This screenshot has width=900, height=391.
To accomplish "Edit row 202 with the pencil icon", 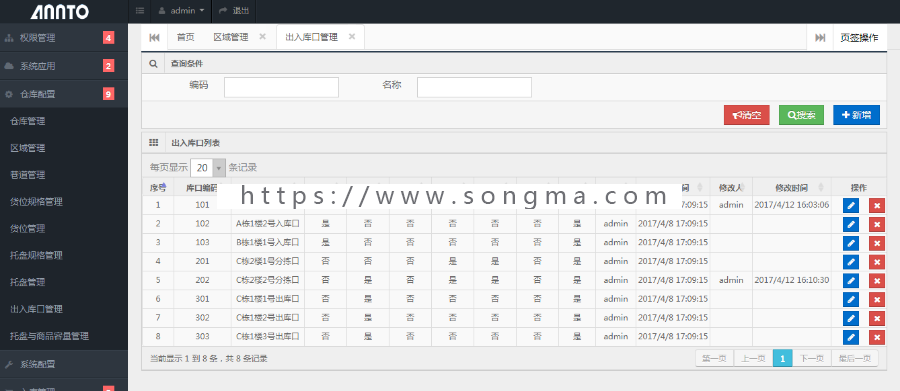I will pos(851,281).
